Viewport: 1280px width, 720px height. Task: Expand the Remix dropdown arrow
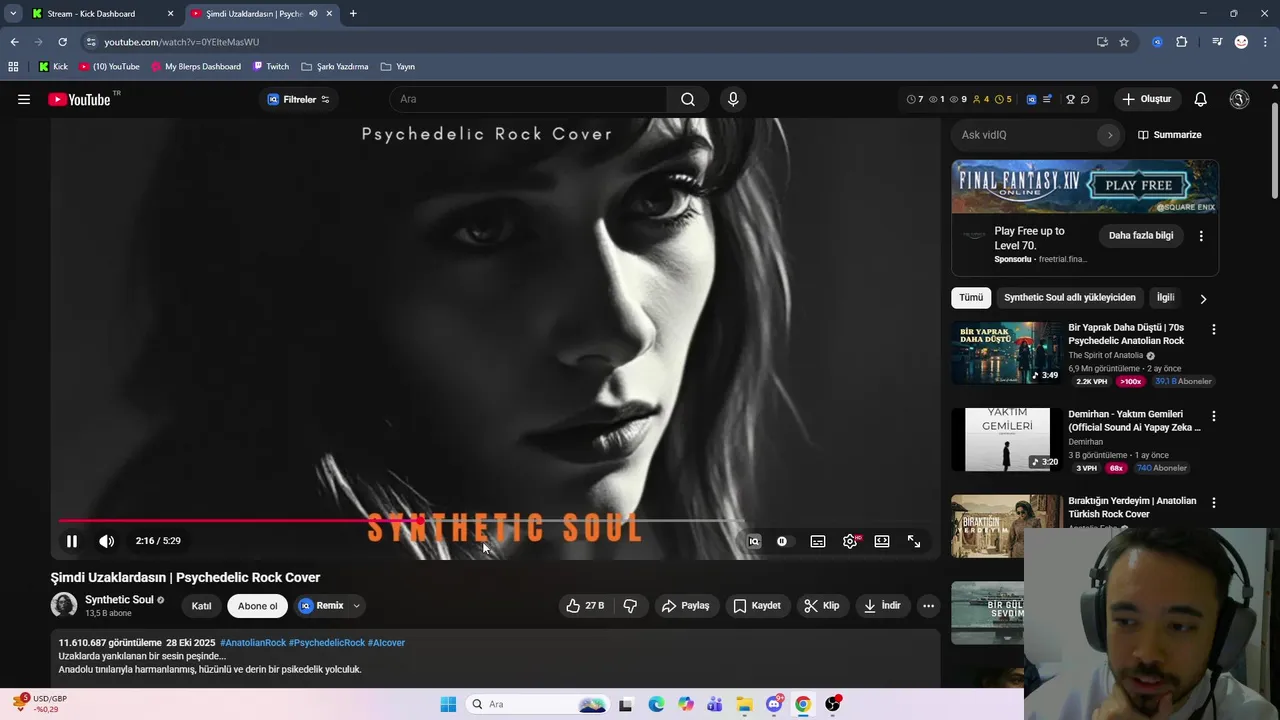point(356,606)
